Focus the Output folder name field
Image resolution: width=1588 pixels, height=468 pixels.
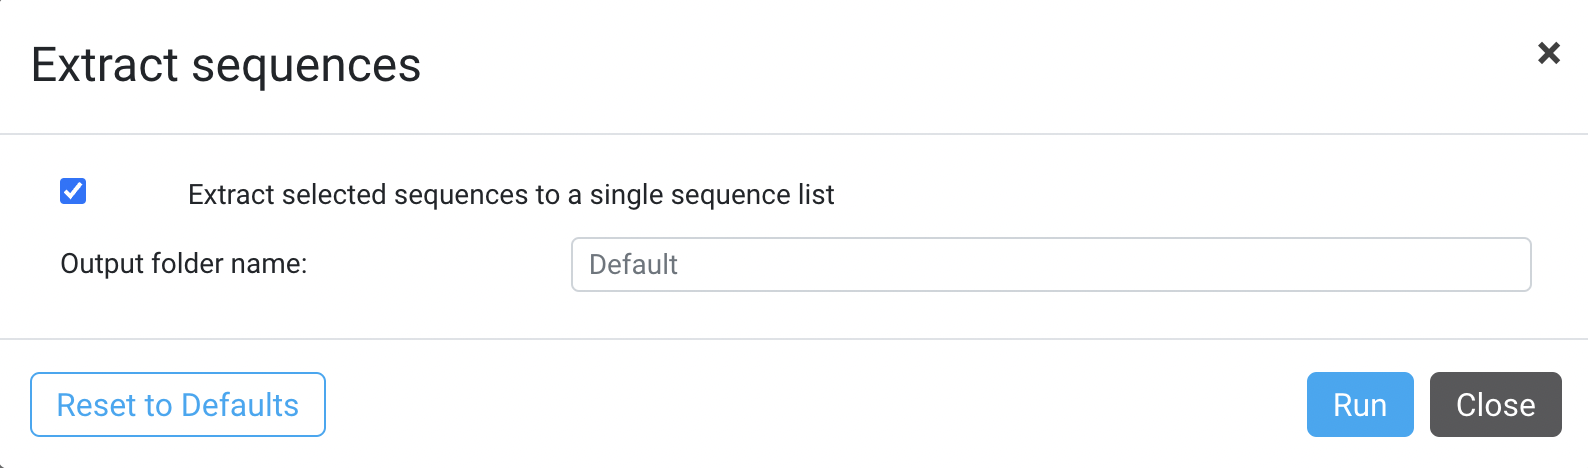coord(1051,264)
